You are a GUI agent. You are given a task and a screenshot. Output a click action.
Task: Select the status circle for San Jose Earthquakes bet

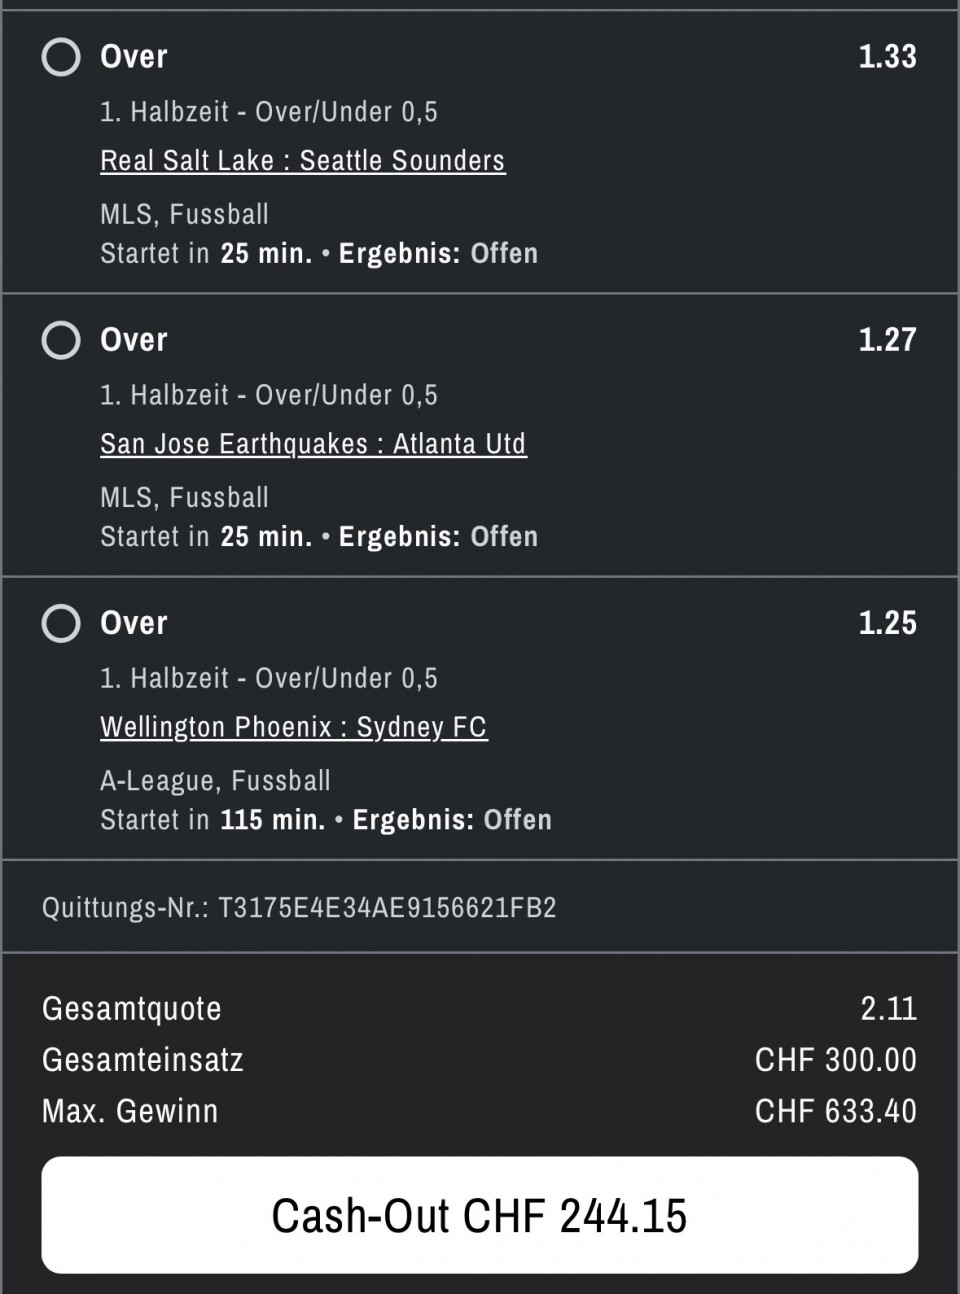[x=61, y=340]
